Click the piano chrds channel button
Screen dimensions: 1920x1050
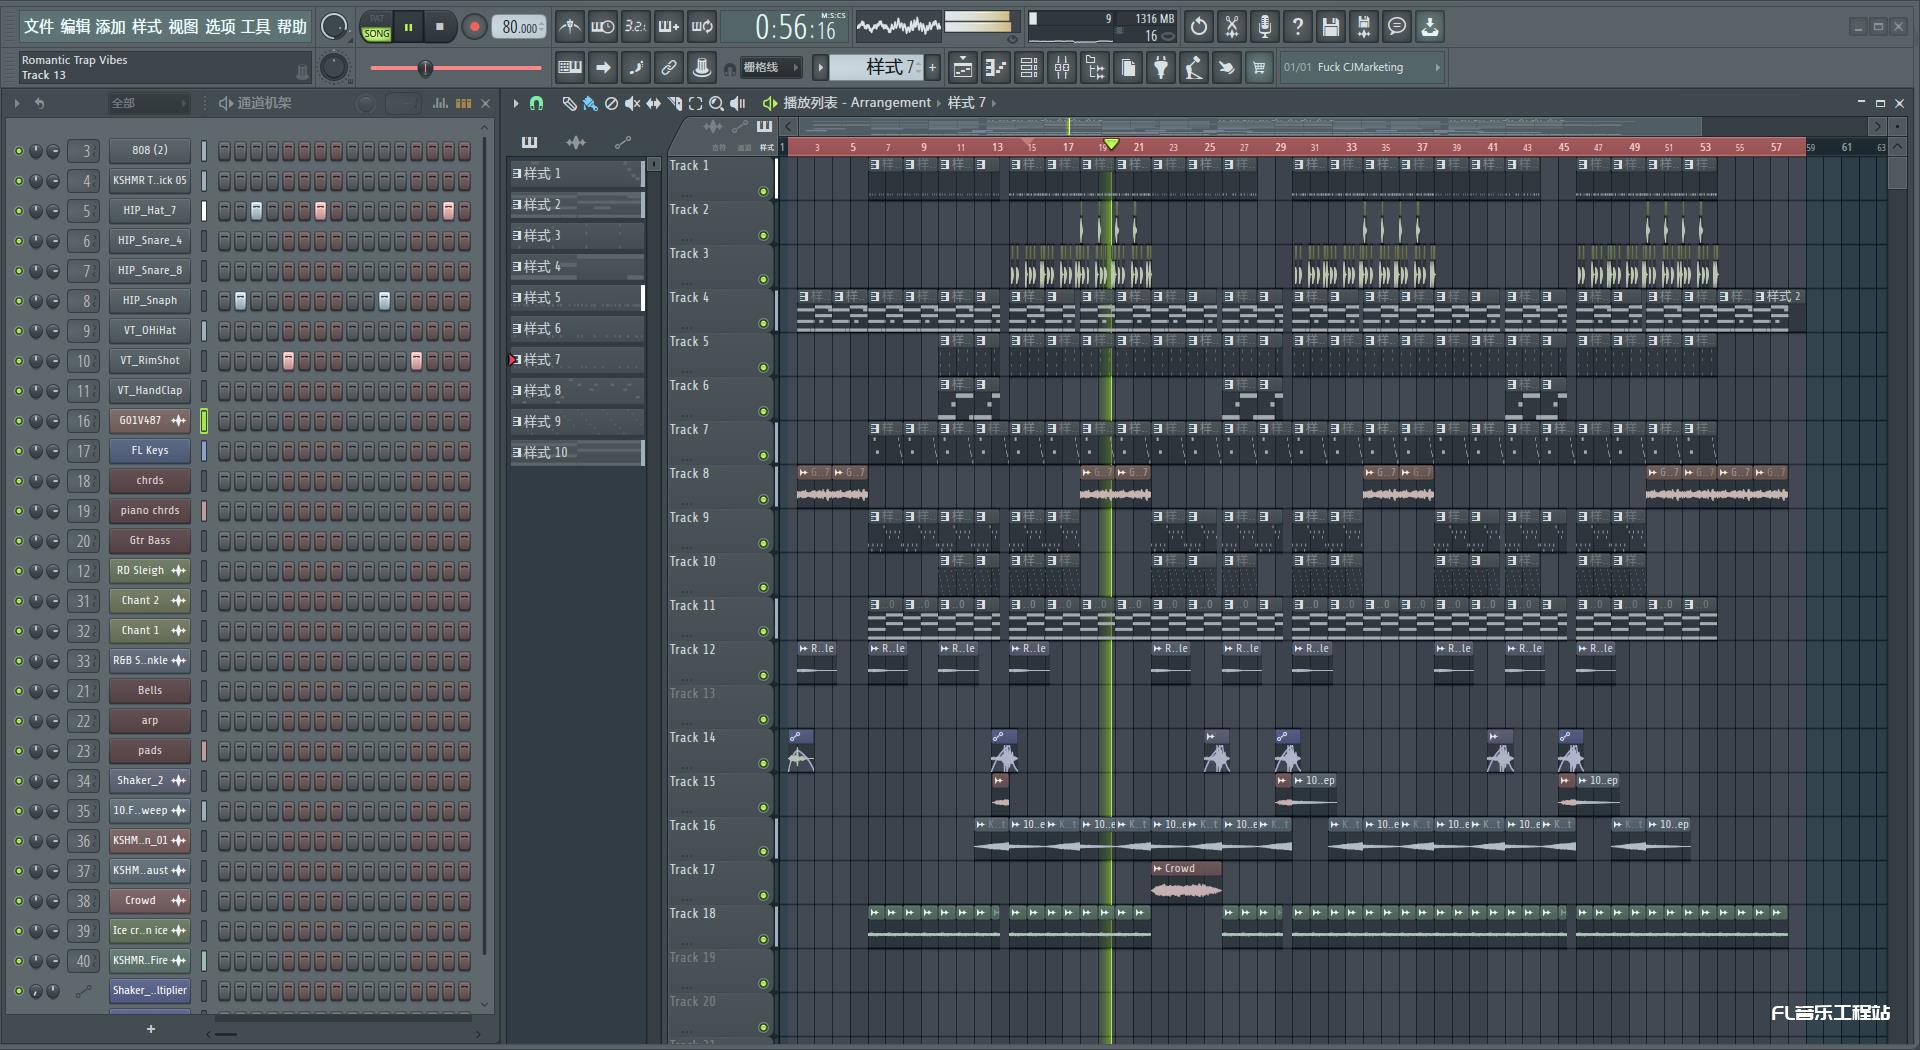(x=150, y=511)
